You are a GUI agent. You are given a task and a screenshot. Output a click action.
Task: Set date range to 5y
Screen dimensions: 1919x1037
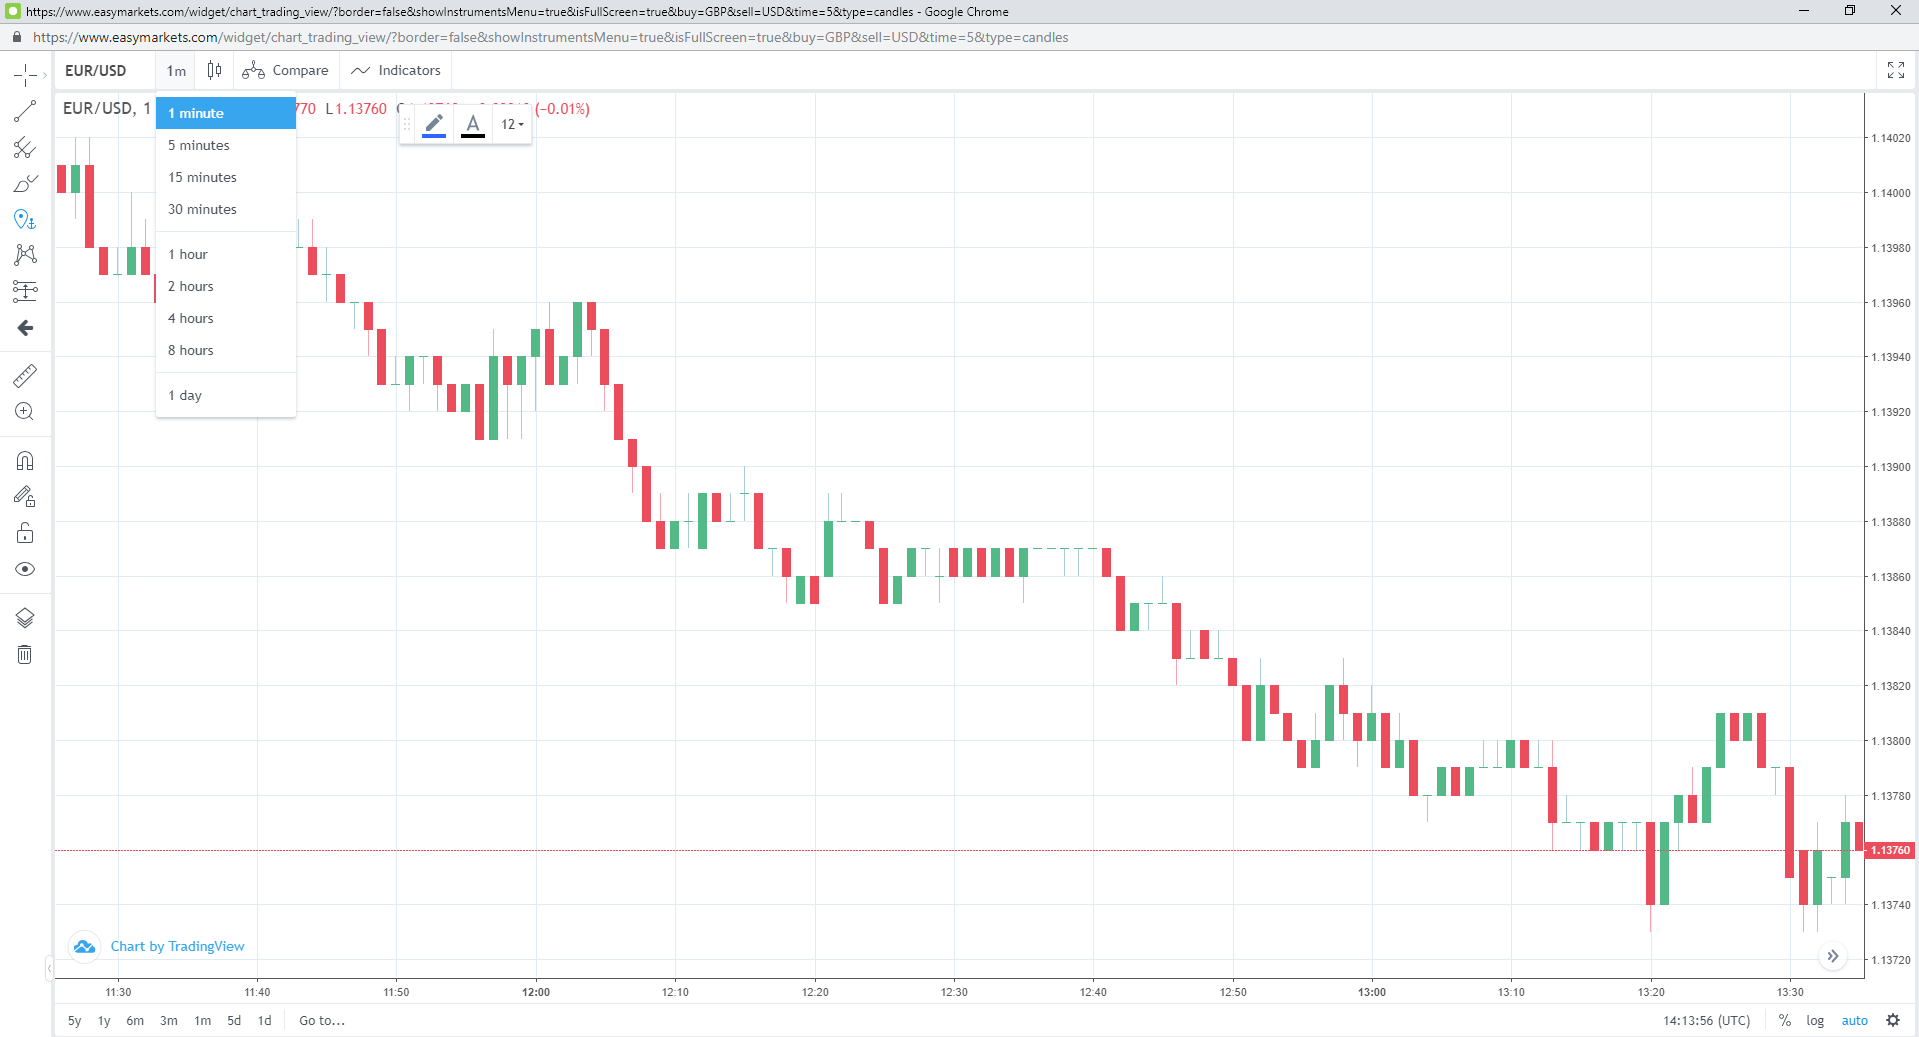tap(75, 1021)
